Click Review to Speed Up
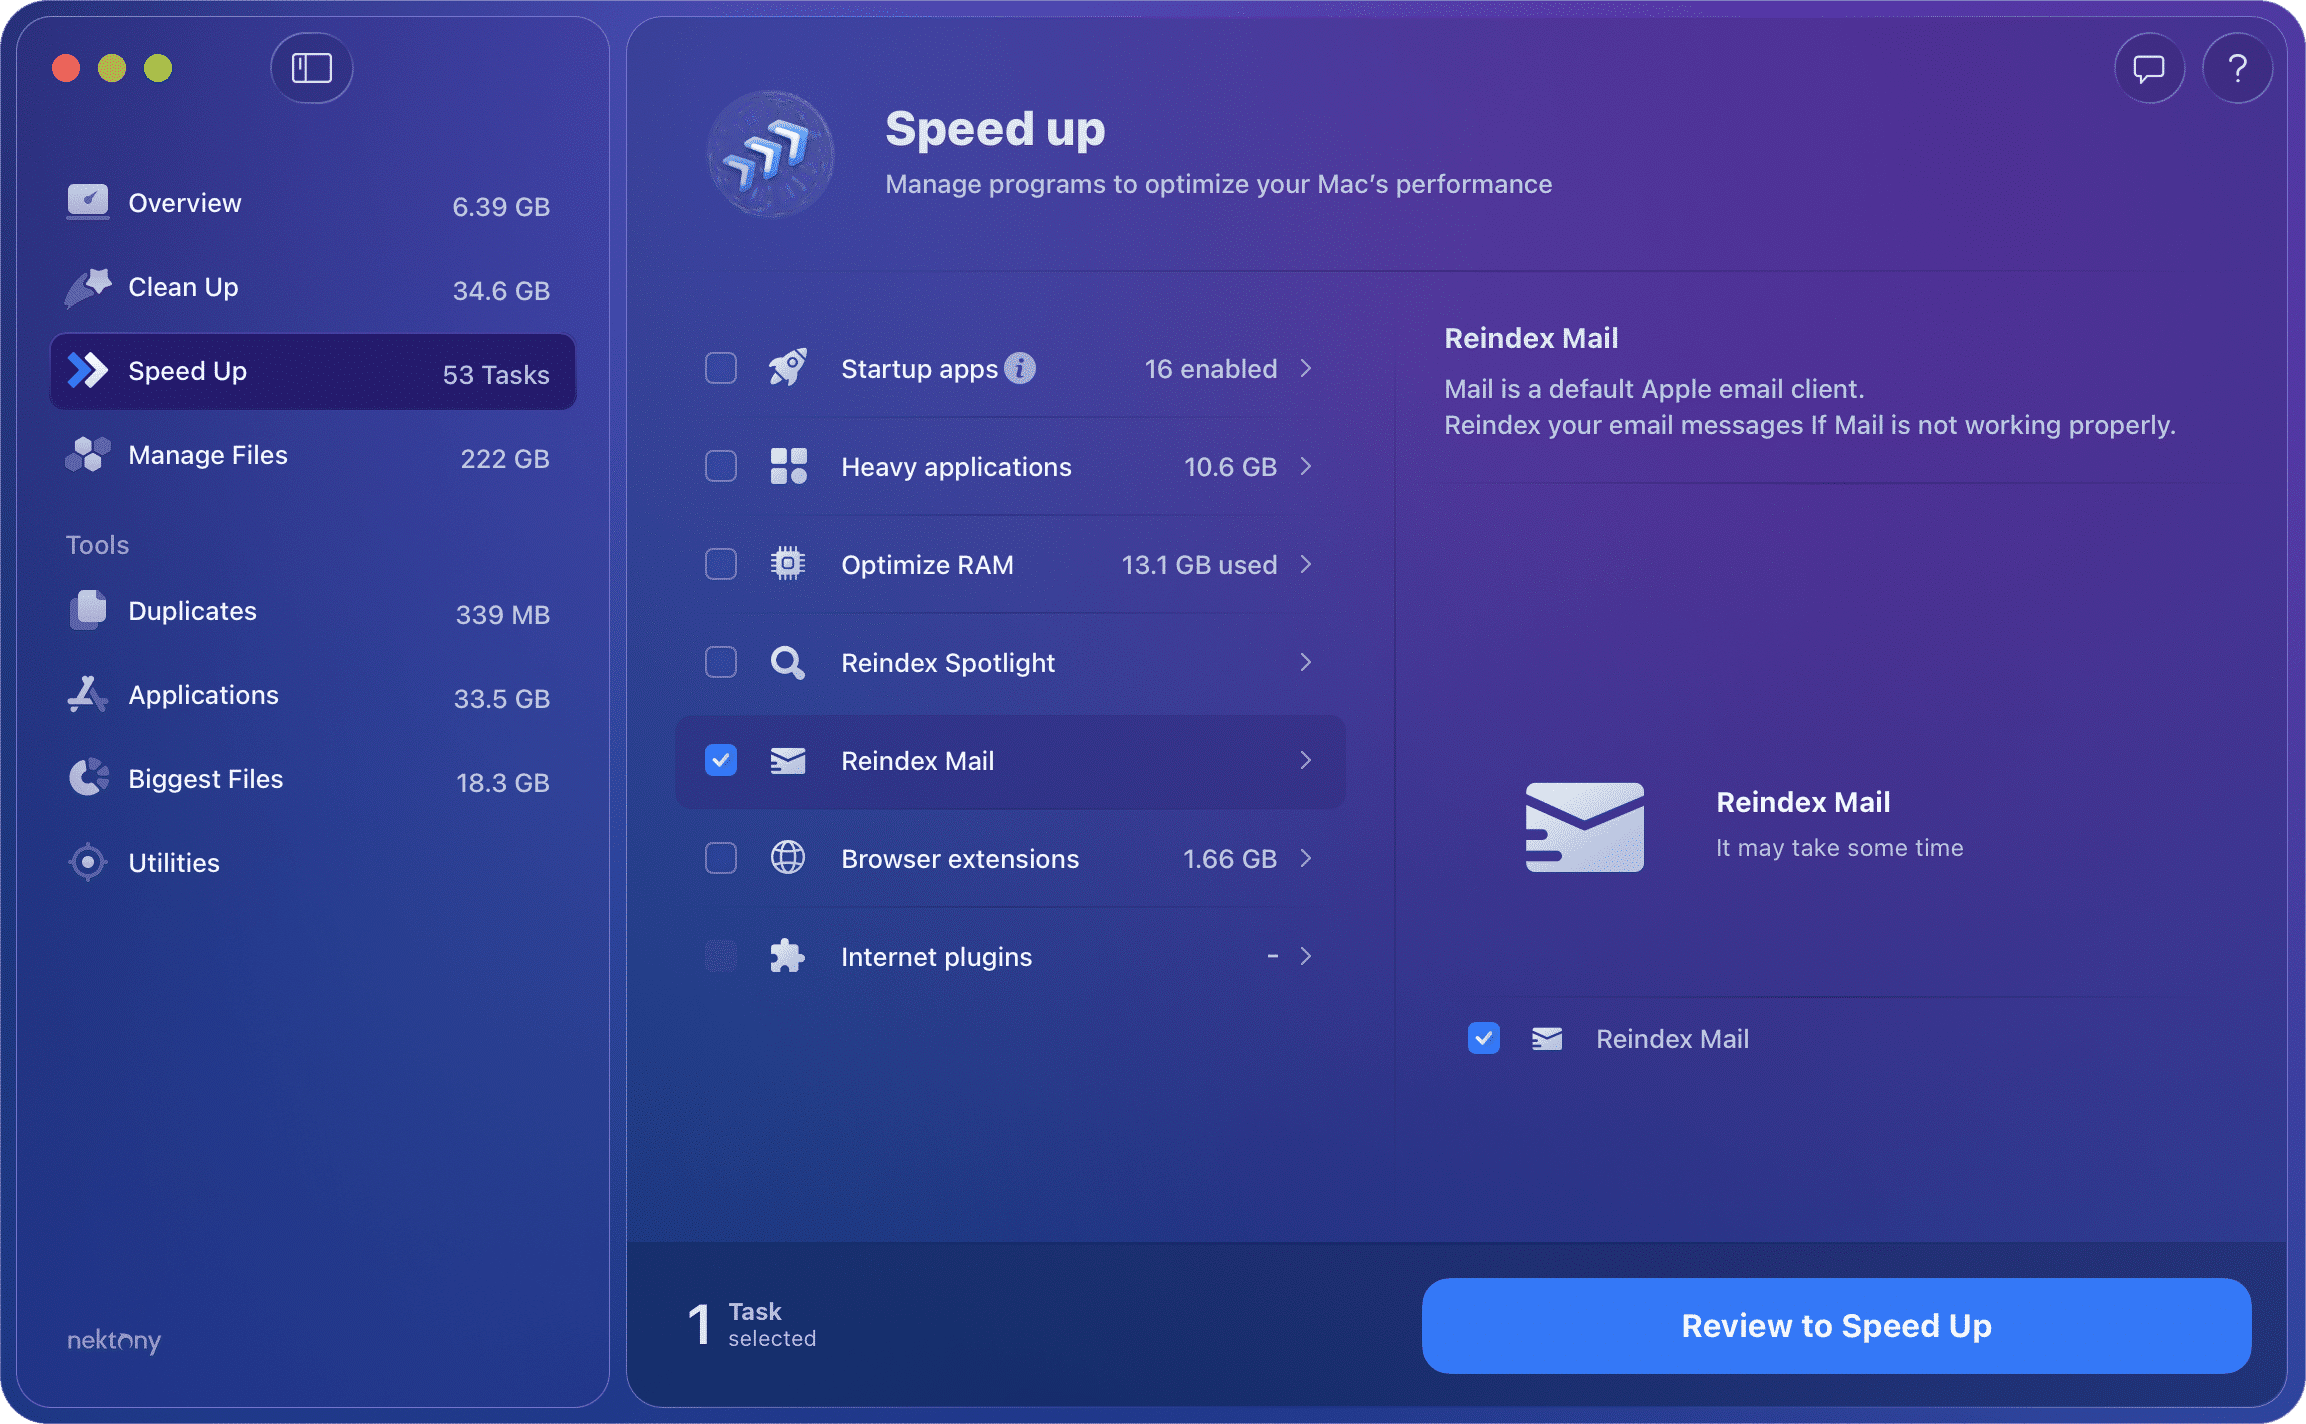The width and height of the screenshot is (2306, 1424). 1836,1326
